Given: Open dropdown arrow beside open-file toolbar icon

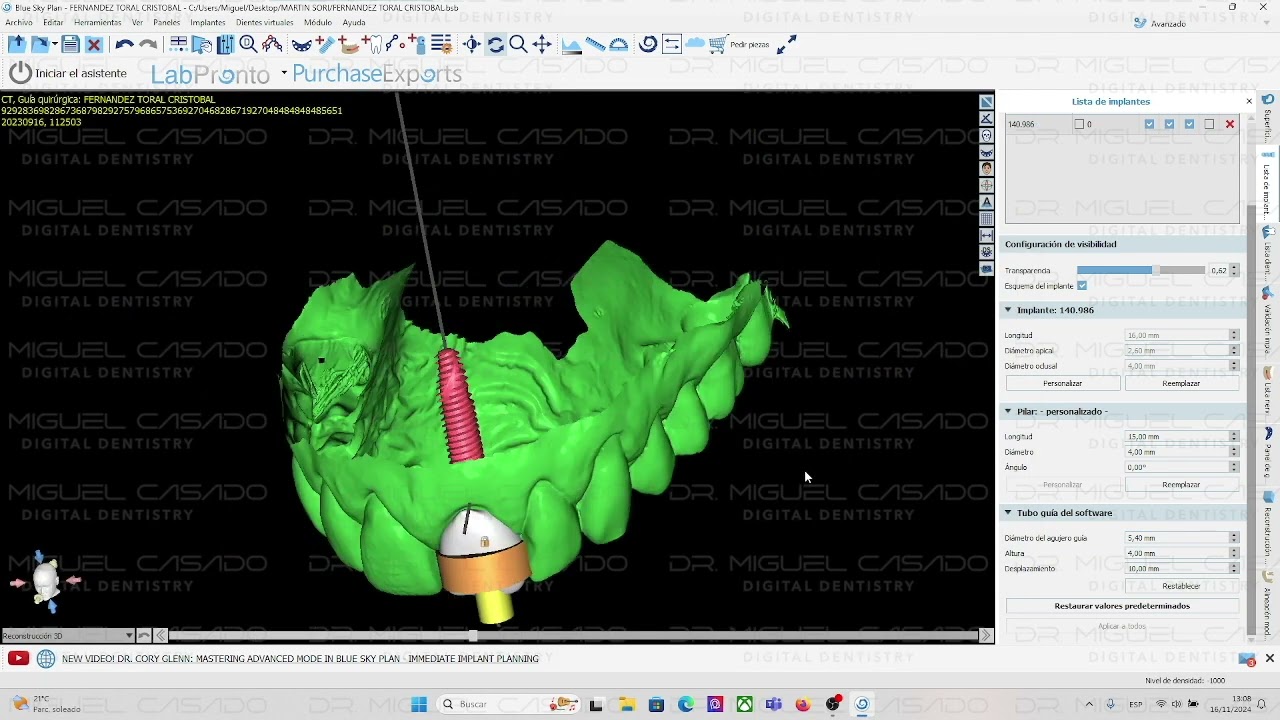Looking at the screenshot, I should pos(54,44).
